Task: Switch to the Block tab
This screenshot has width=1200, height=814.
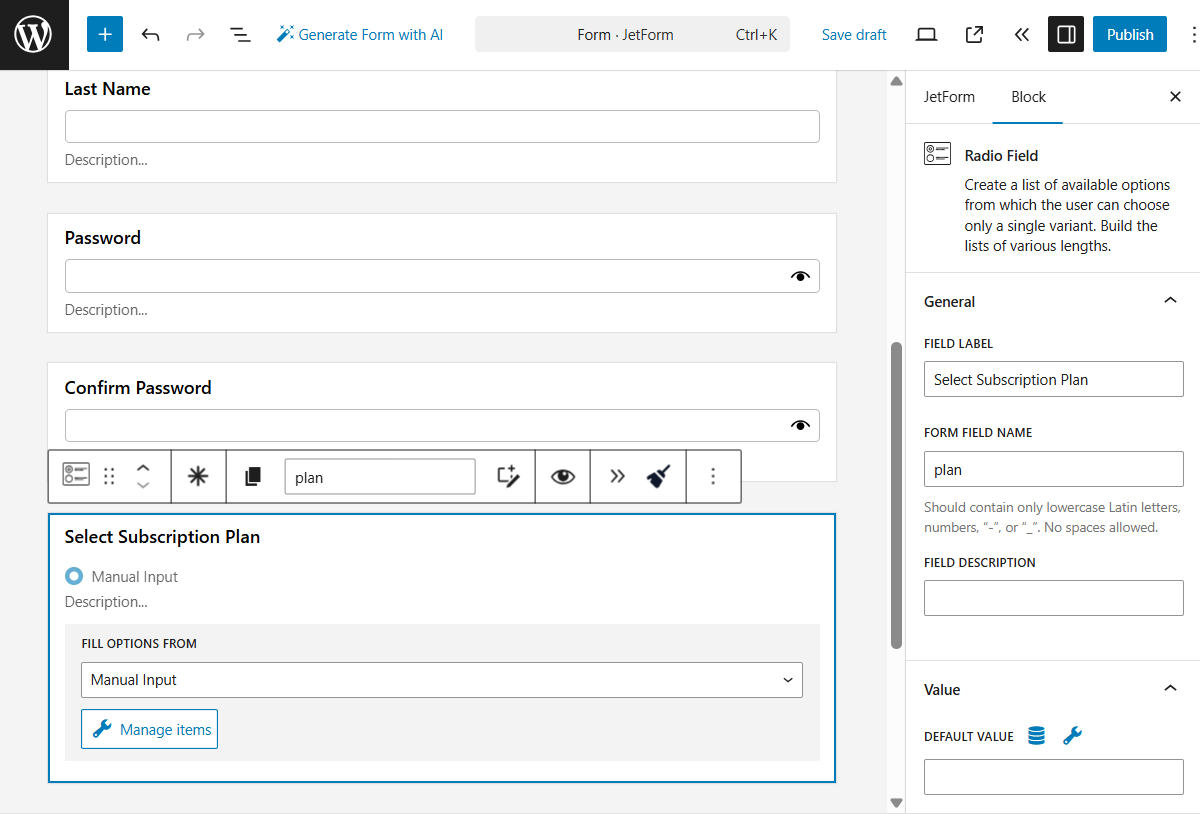Action: coord(1028,97)
